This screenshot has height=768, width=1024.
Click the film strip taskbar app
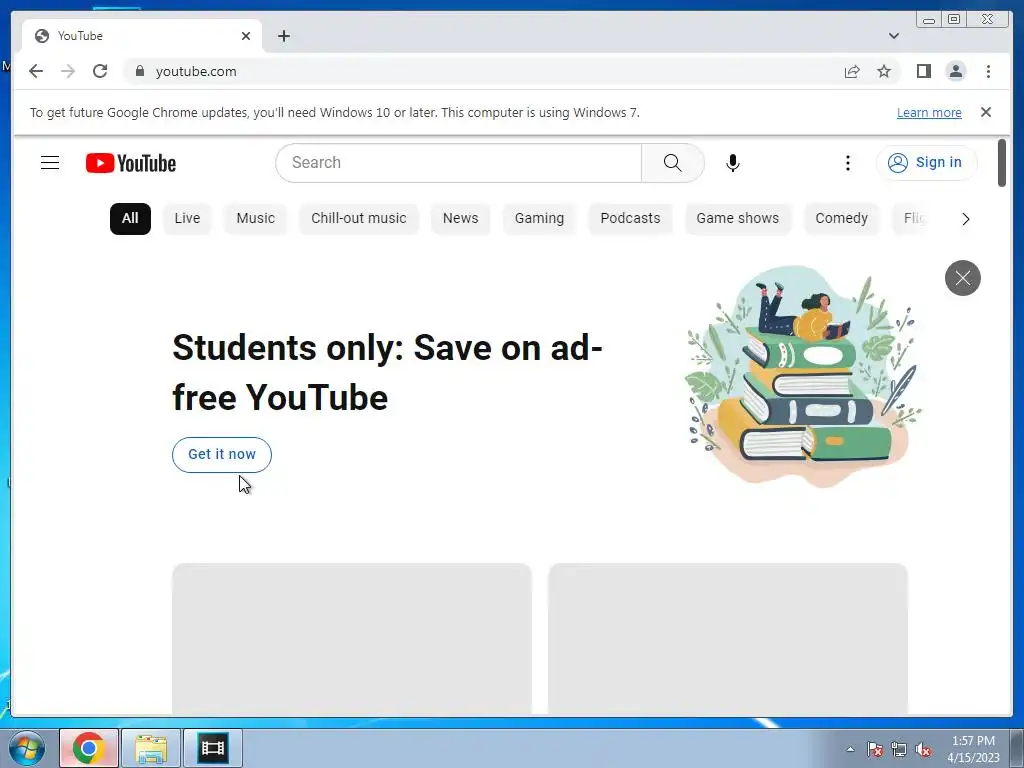click(x=213, y=748)
